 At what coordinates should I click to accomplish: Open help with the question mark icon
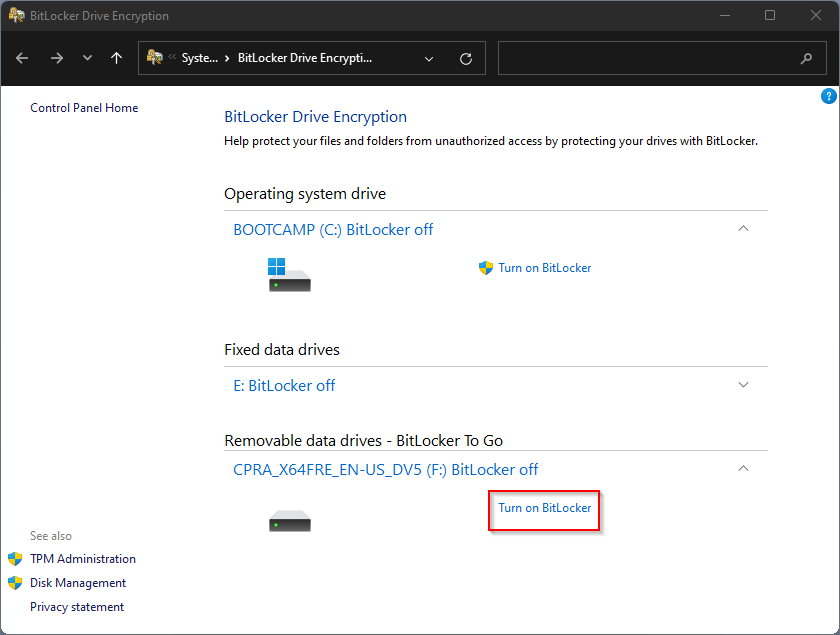pos(828,96)
